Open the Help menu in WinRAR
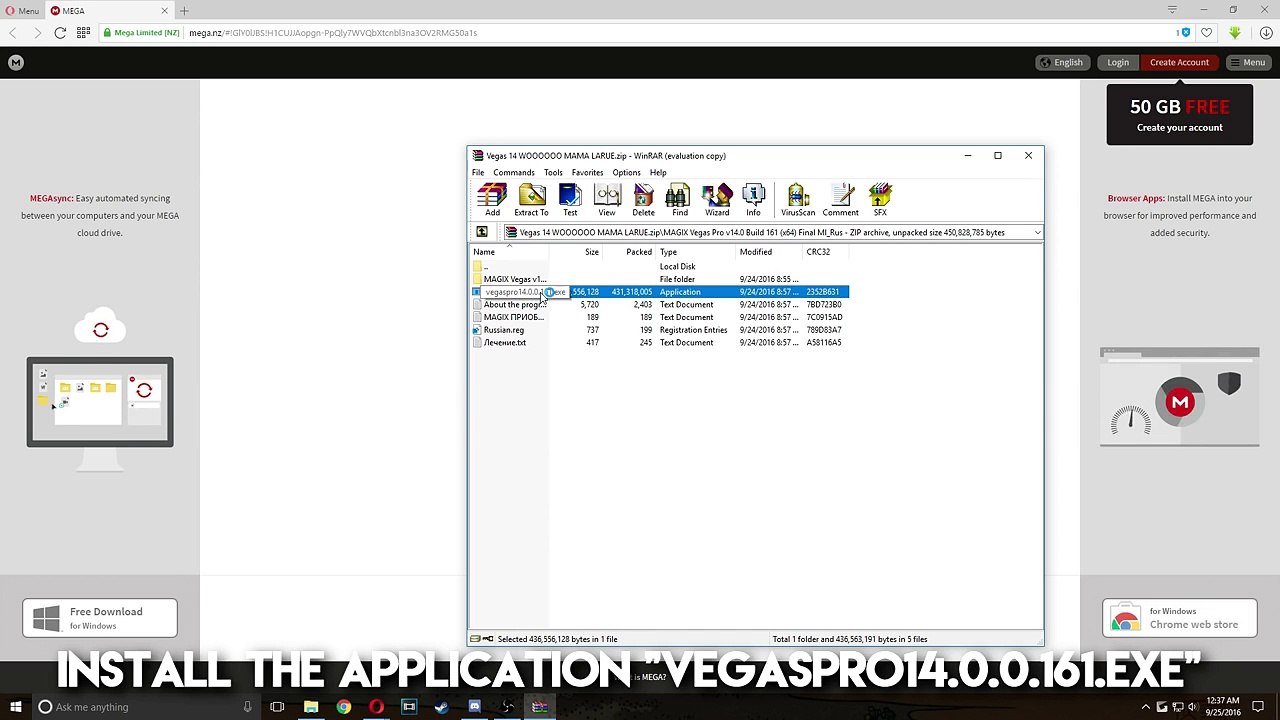 click(x=658, y=172)
